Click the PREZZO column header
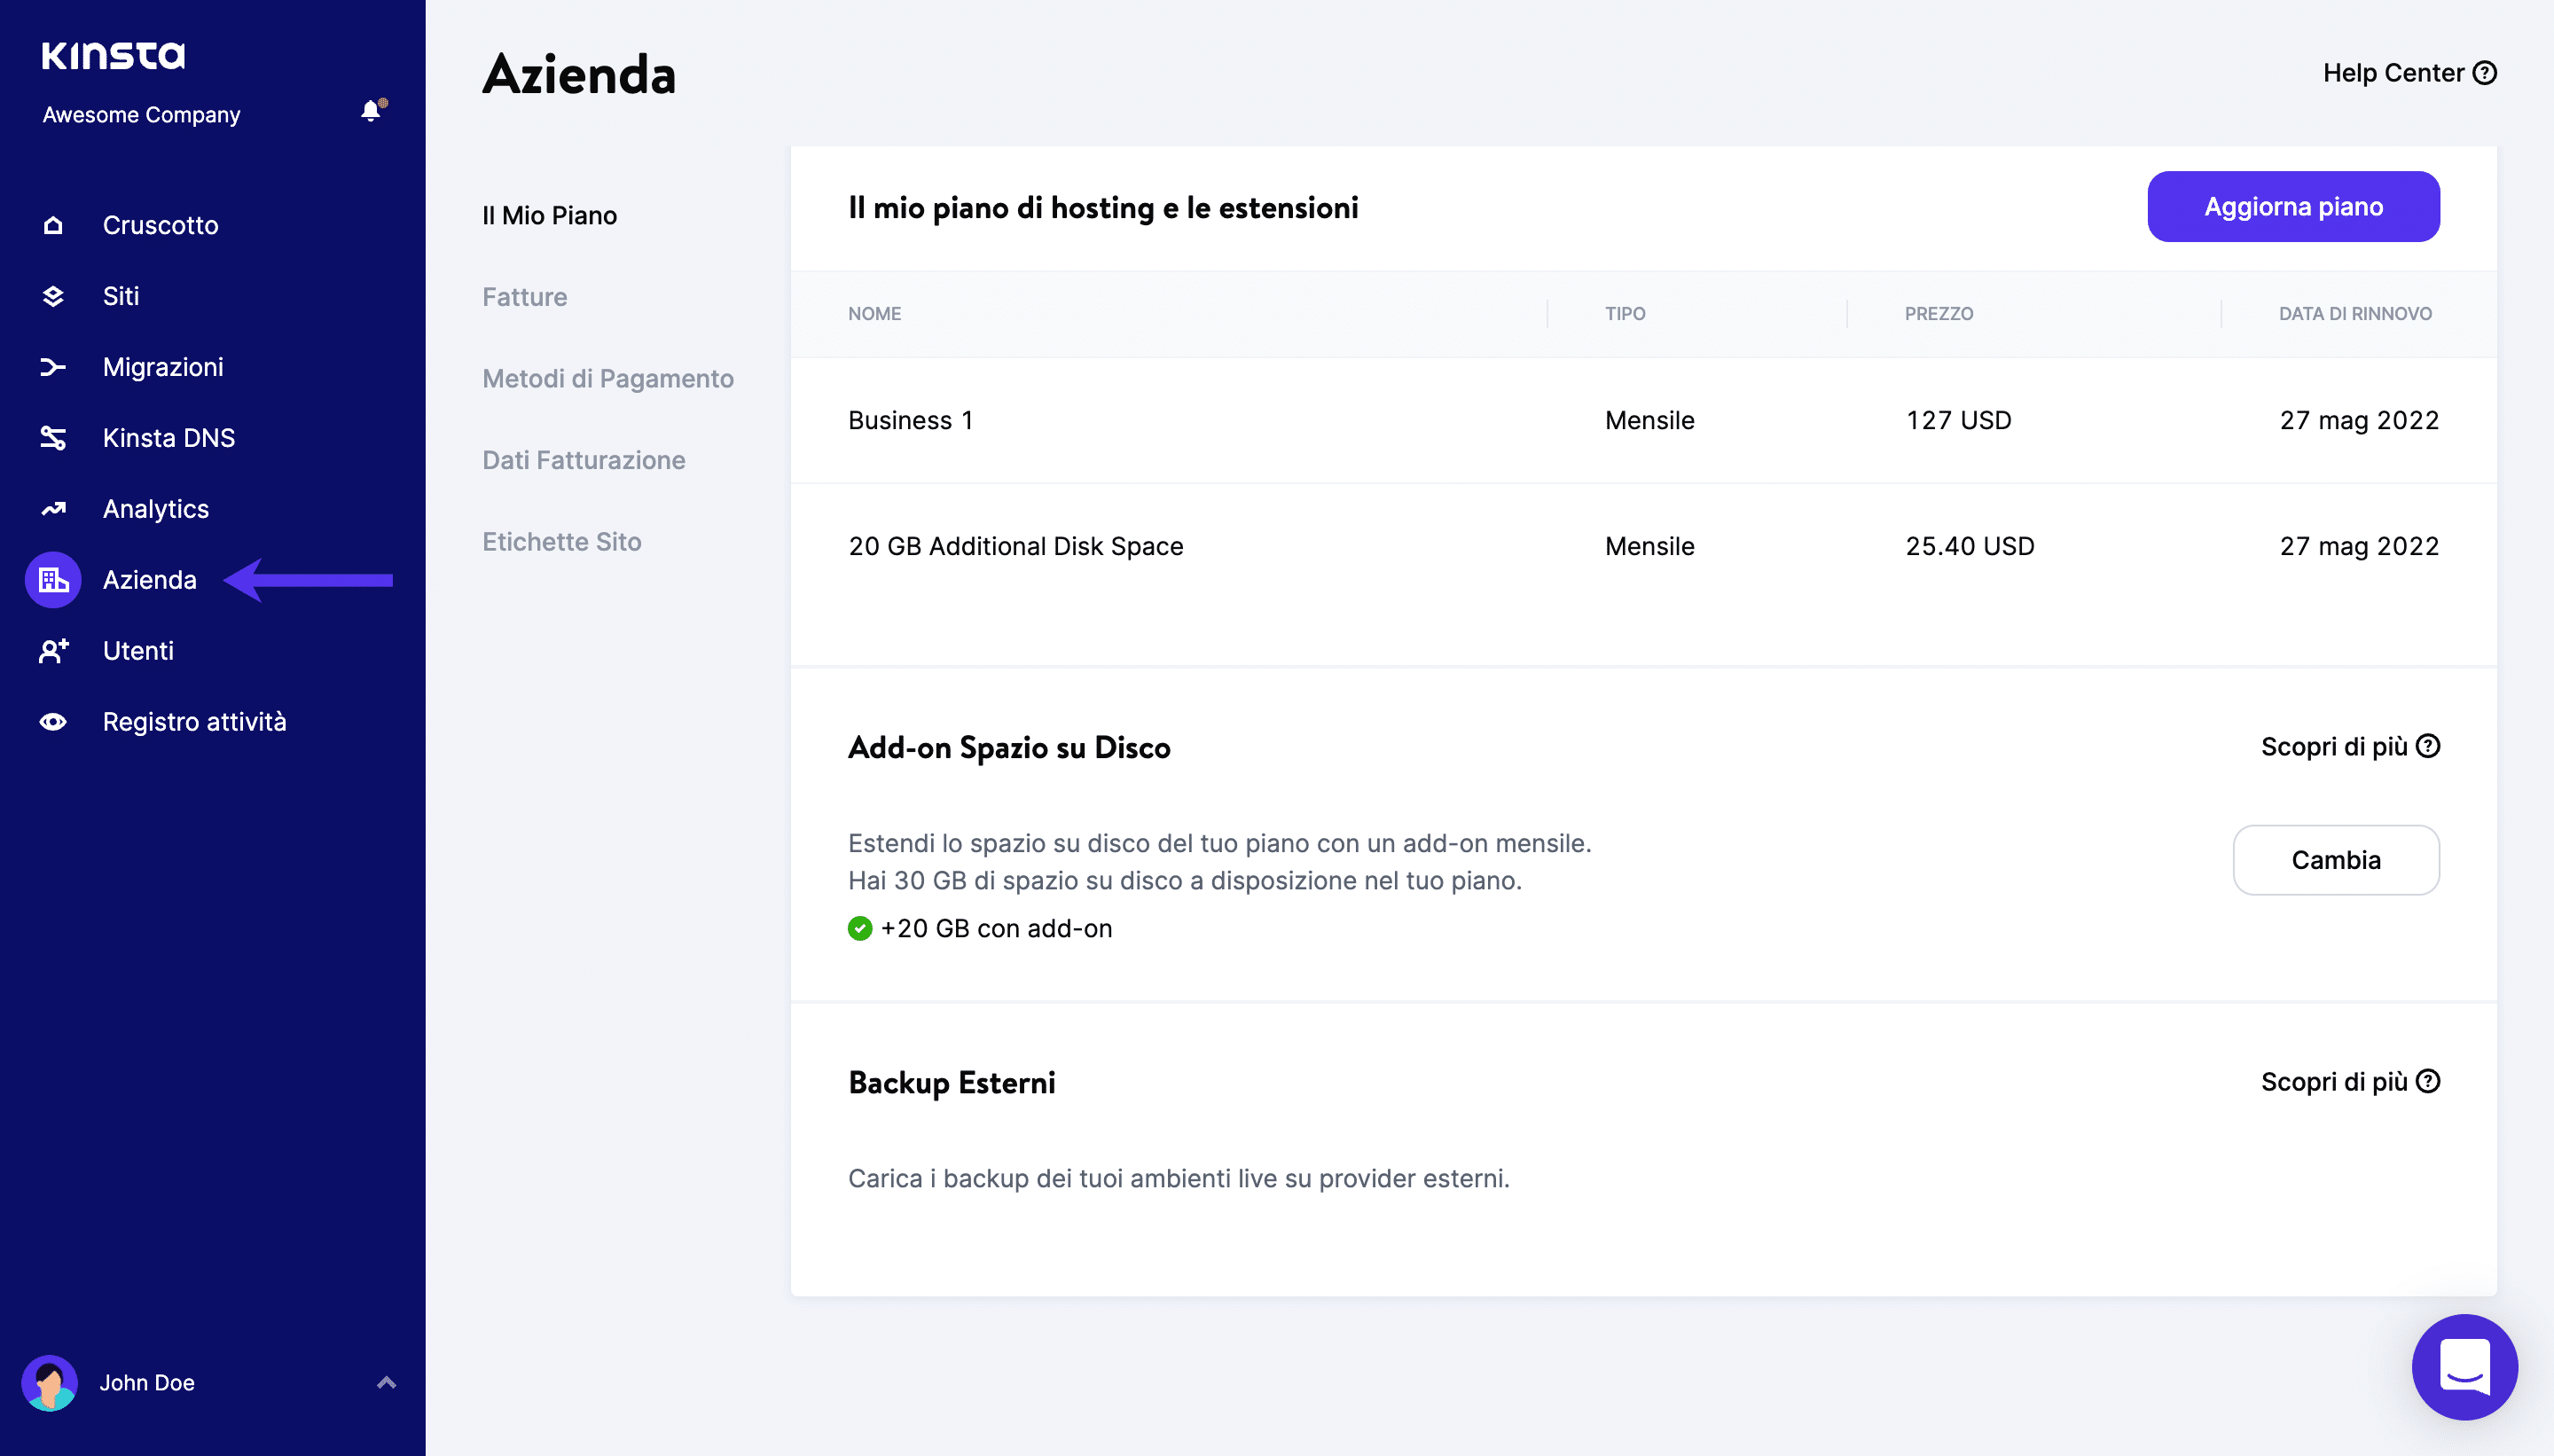Viewport: 2554px width, 1456px height. 1939,313
